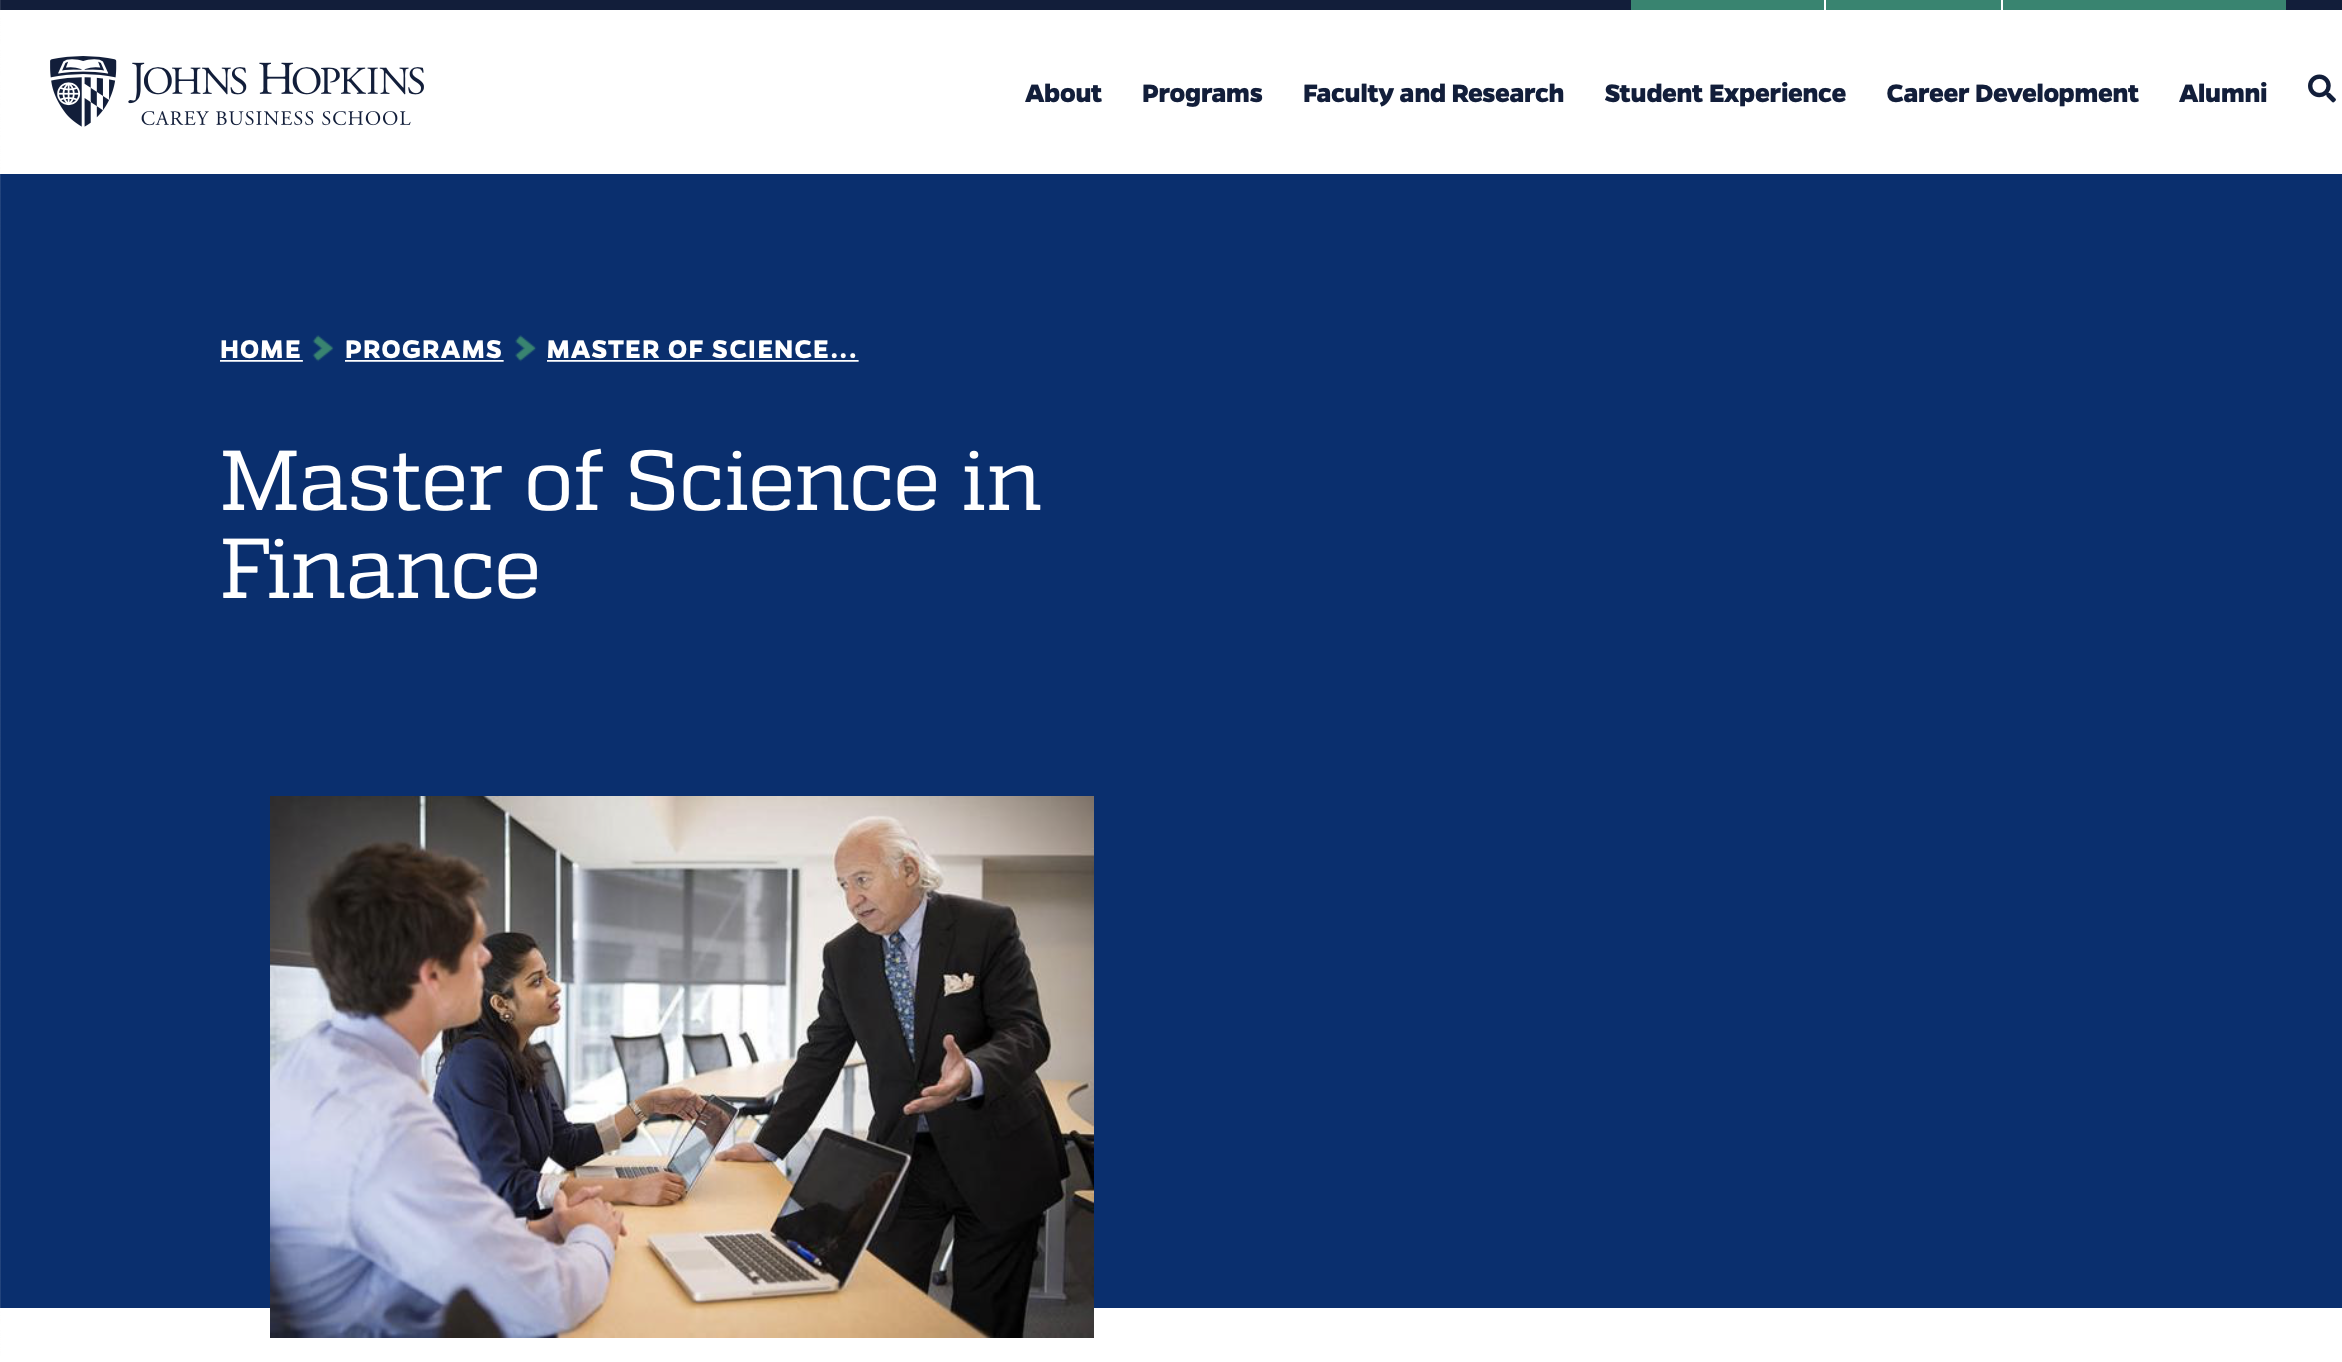Click the Johns Hopkins shield logo

pyautogui.click(x=83, y=91)
